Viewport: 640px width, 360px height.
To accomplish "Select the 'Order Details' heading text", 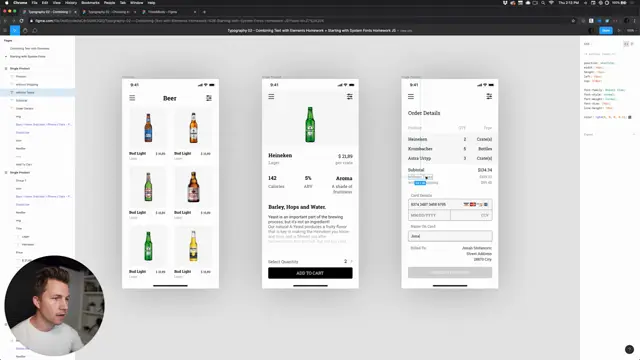I will click(424, 113).
